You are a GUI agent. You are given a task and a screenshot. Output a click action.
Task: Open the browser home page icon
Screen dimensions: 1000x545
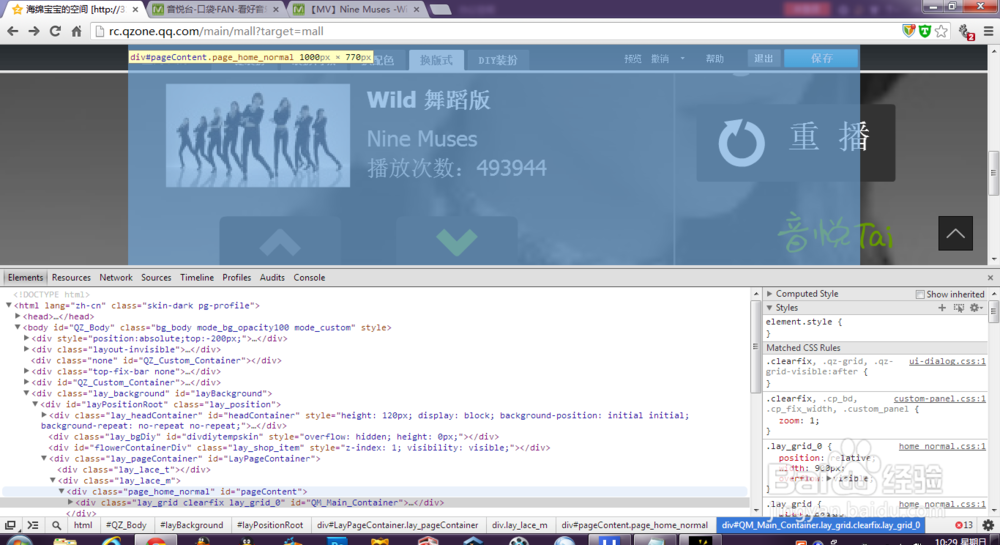[x=77, y=31]
